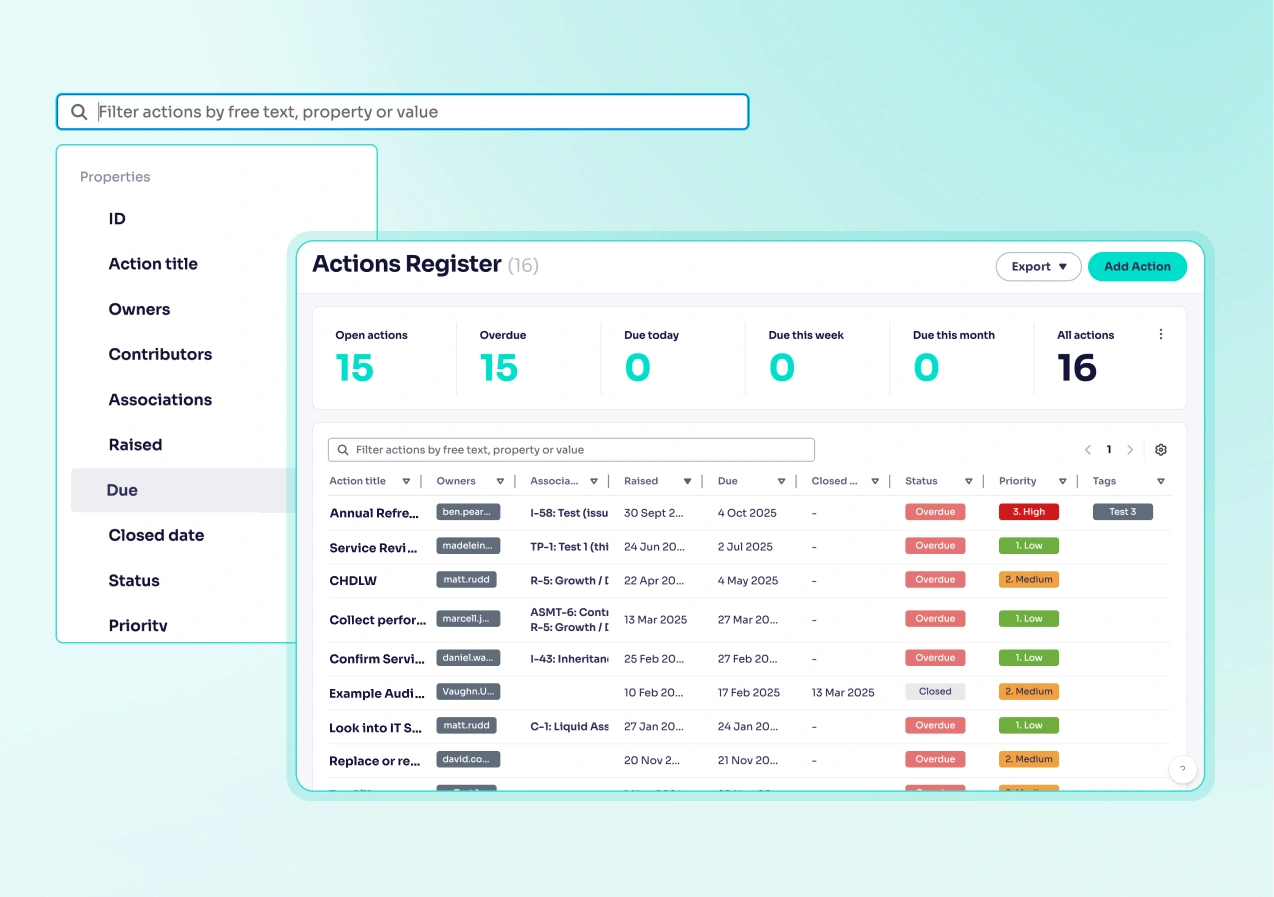The width and height of the screenshot is (1274, 897).
Task: Click the previous page left chevron
Action: tap(1088, 449)
